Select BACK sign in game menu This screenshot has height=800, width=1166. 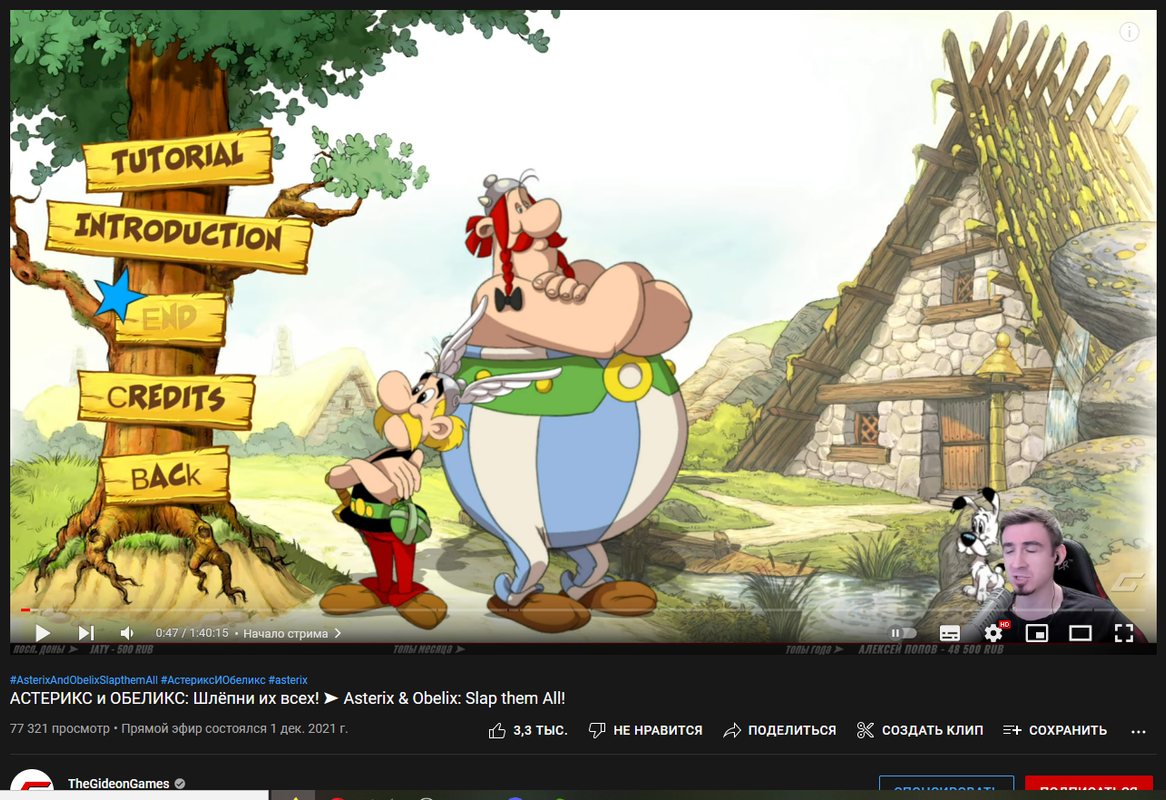click(x=166, y=476)
